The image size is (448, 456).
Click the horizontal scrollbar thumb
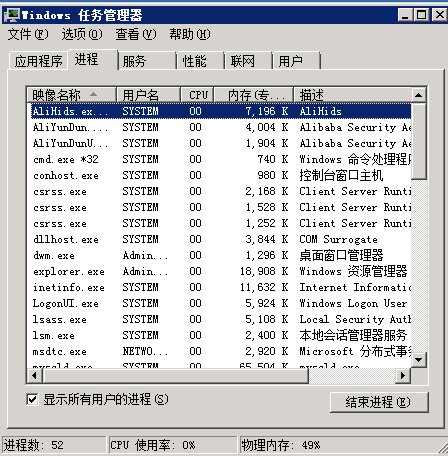[x=175, y=376]
